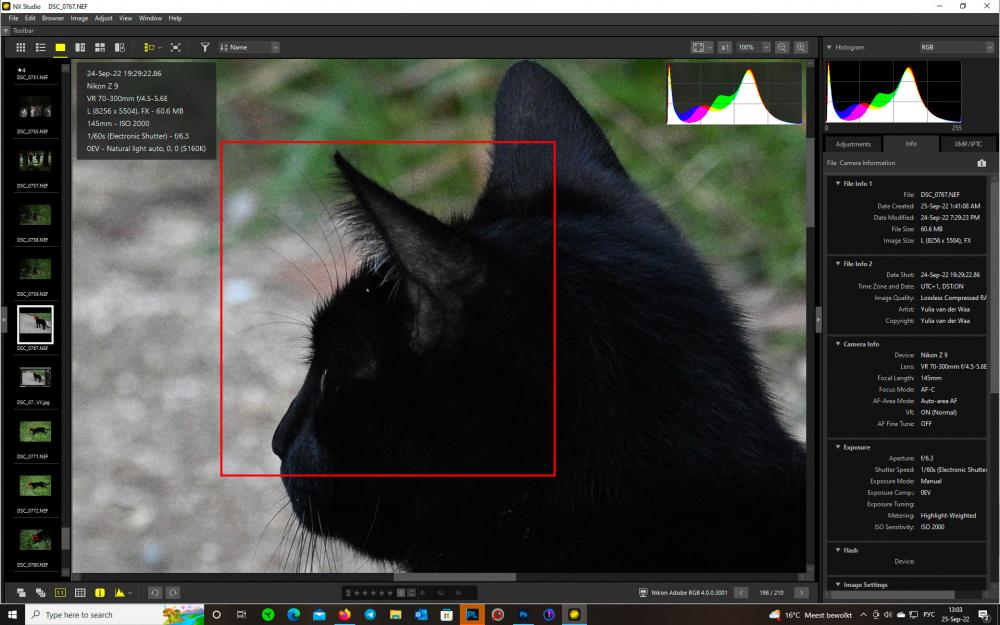The height and width of the screenshot is (625, 1000).
Task: Open the four-image multi view
Action: pos(99,47)
